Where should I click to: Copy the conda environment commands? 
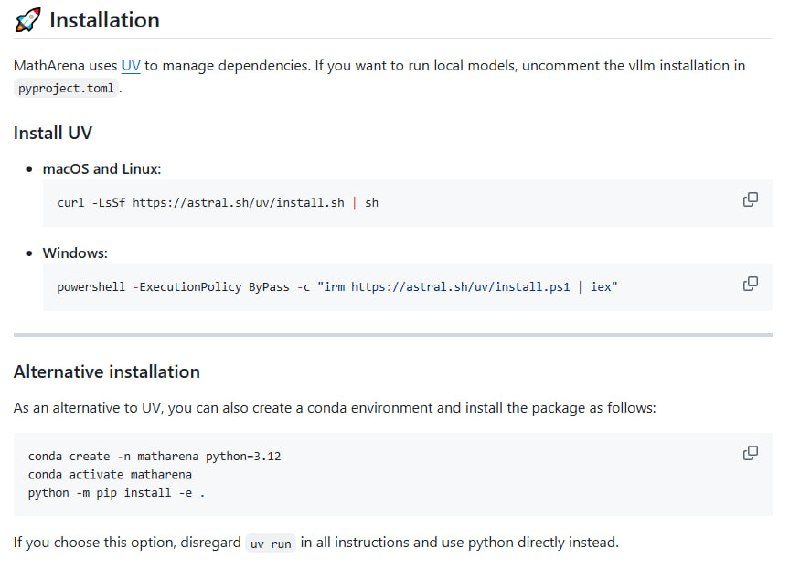pos(750,453)
